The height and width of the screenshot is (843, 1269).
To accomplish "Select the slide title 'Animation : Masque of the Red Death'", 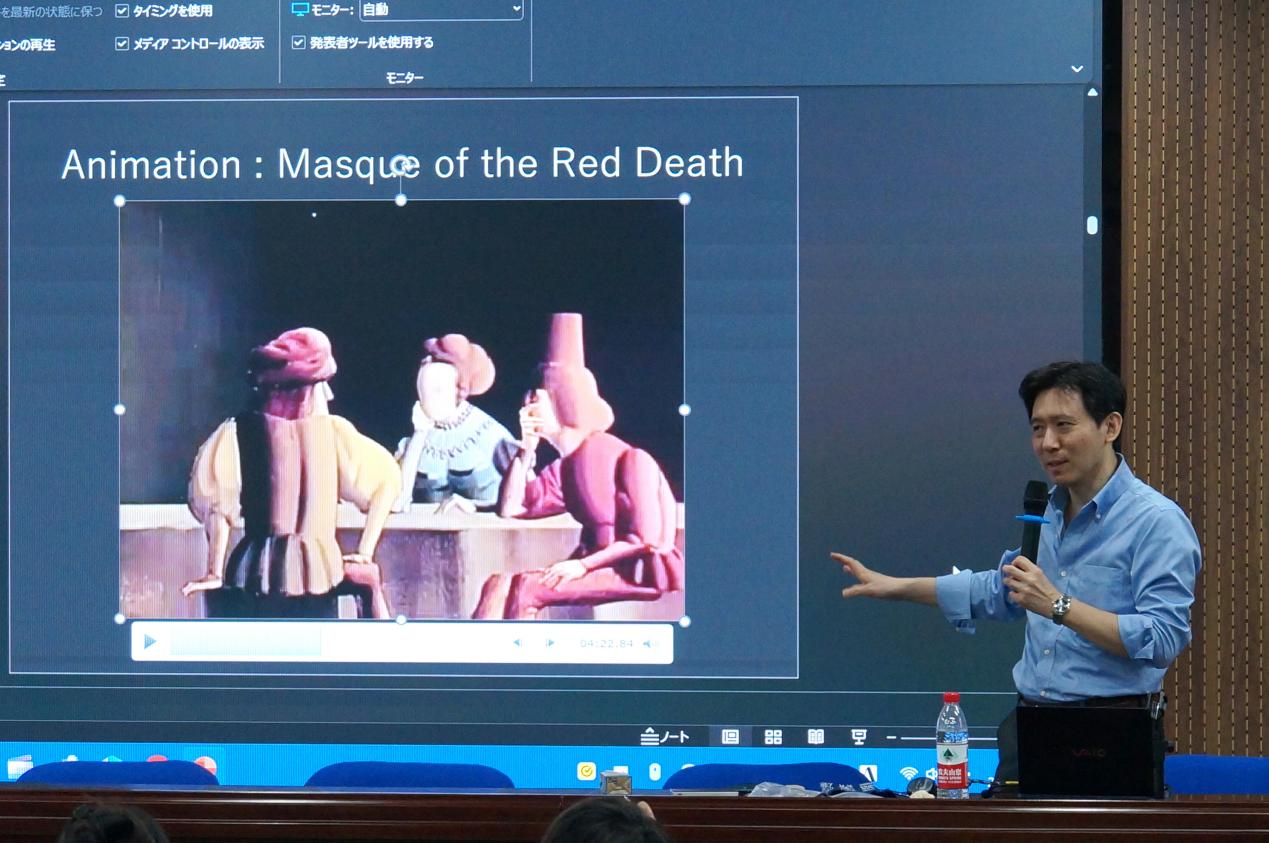I will coord(402,164).
